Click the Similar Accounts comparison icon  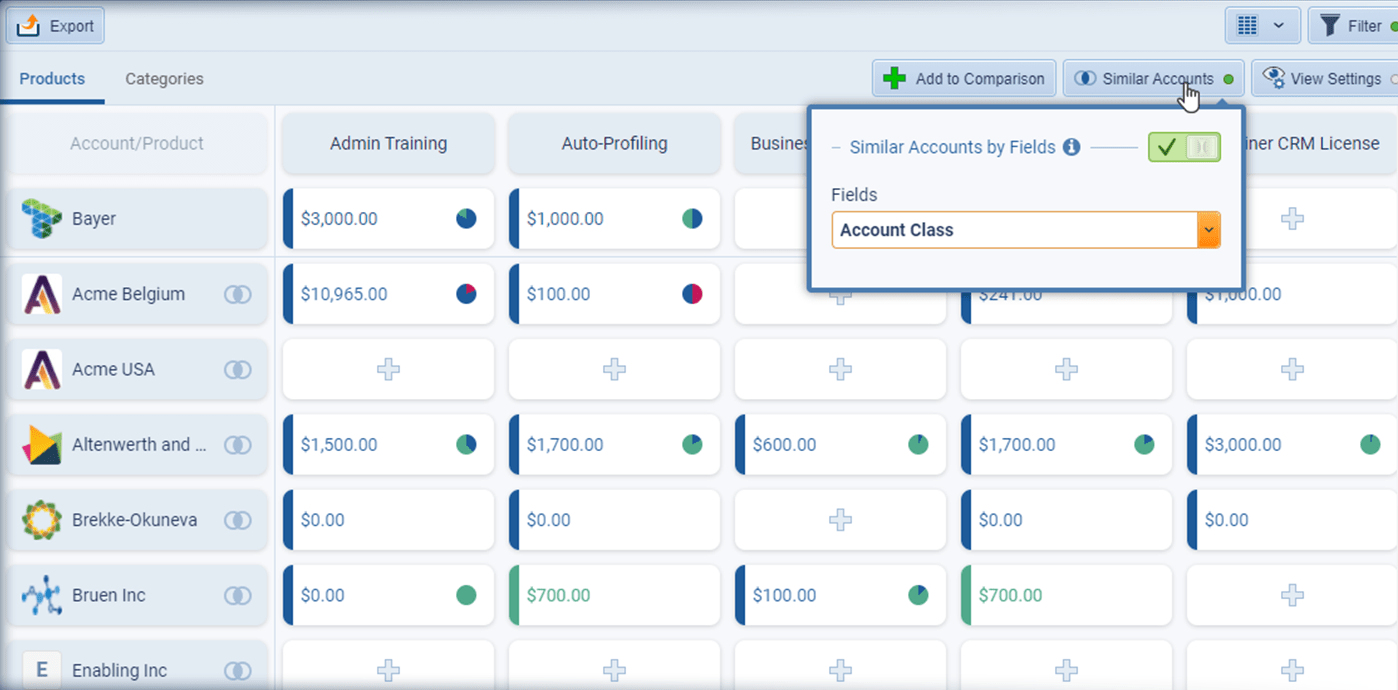coord(1085,78)
